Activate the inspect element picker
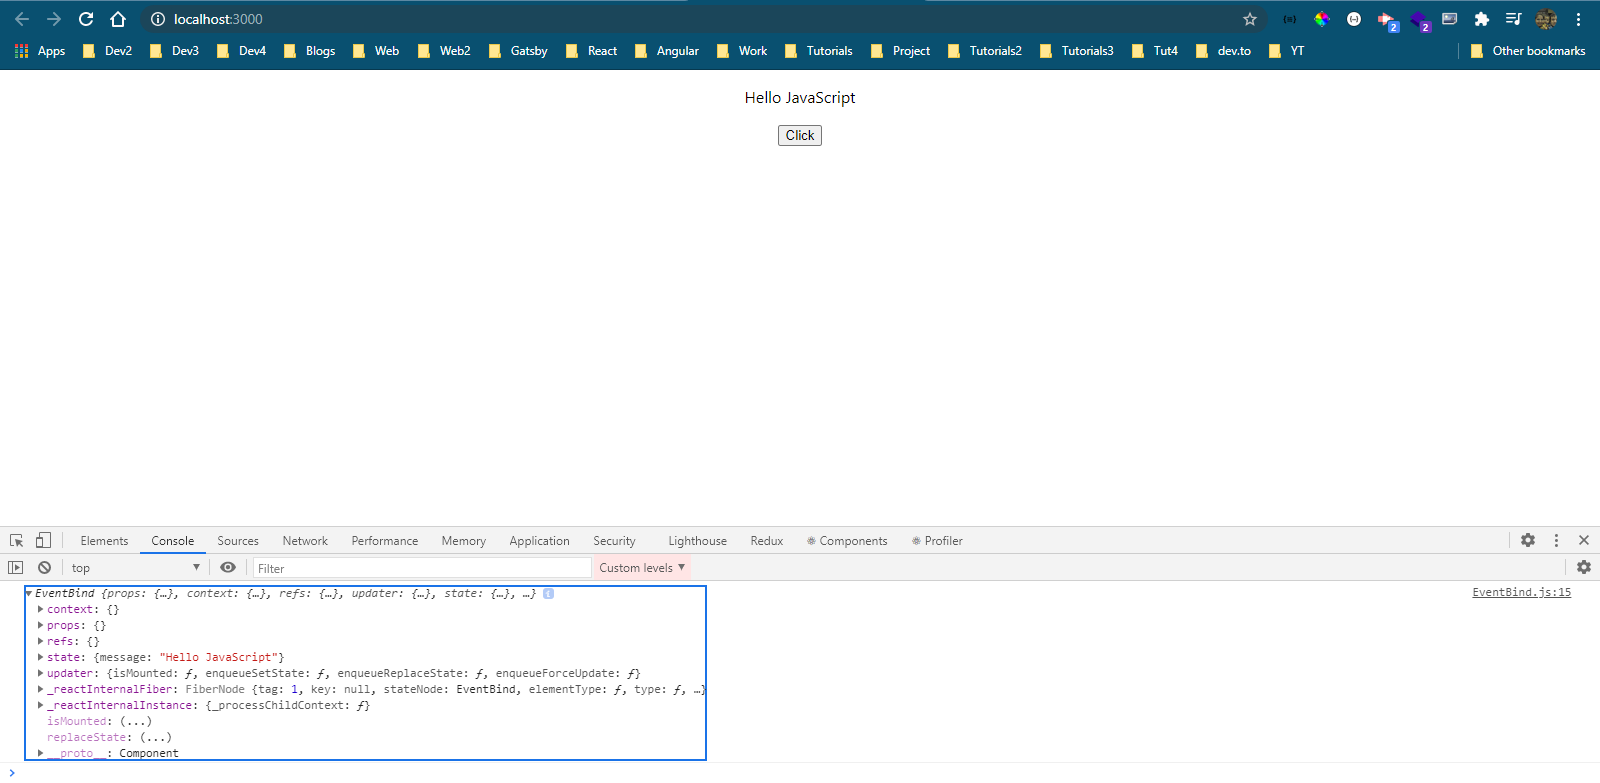 click(x=17, y=540)
